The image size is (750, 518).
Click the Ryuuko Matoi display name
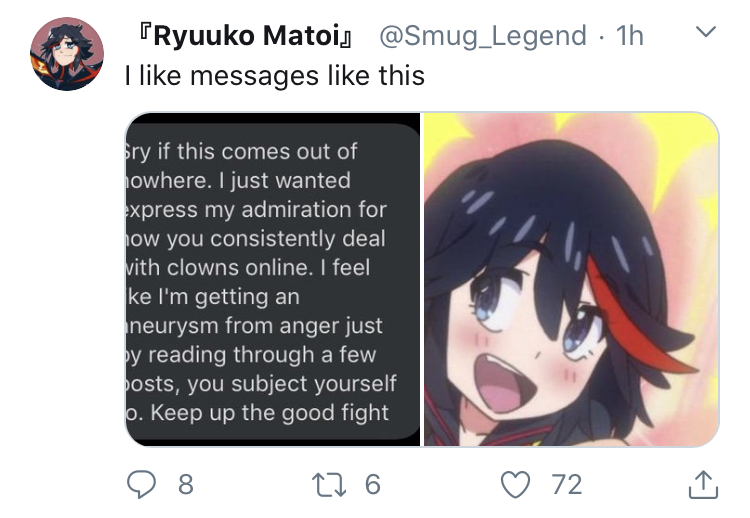pos(245,36)
